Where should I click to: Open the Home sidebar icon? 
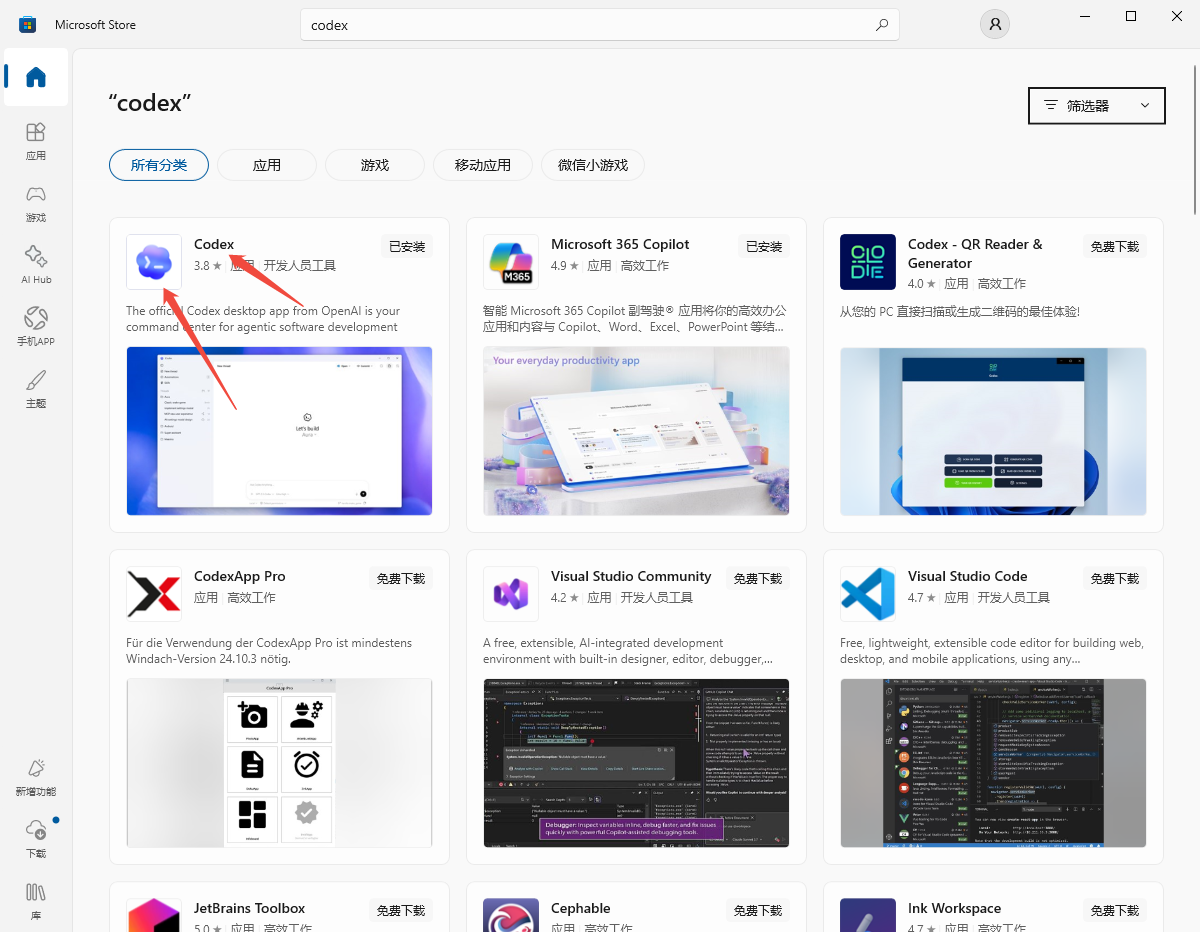[x=36, y=77]
